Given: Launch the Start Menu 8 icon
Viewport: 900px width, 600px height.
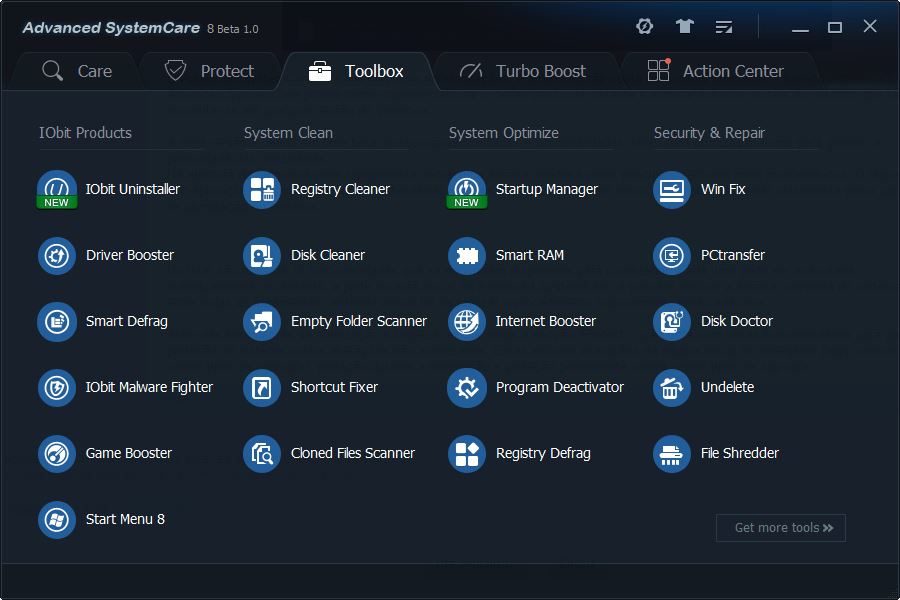Looking at the screenshot, I should 57,520.
